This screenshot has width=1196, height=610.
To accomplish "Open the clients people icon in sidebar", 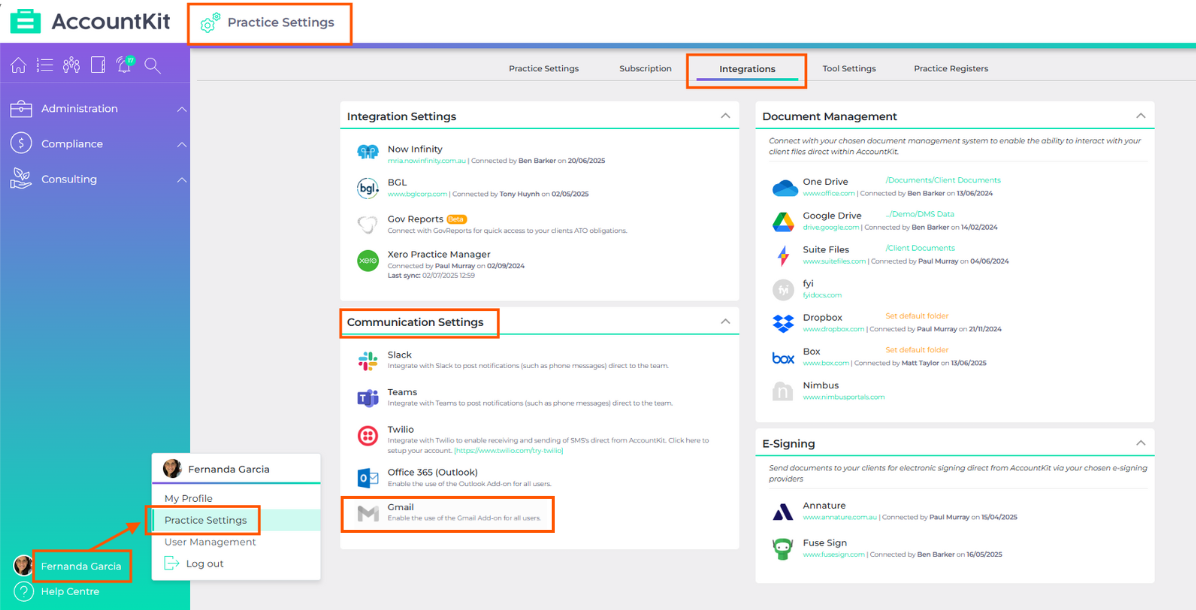I will pos(71,66).
